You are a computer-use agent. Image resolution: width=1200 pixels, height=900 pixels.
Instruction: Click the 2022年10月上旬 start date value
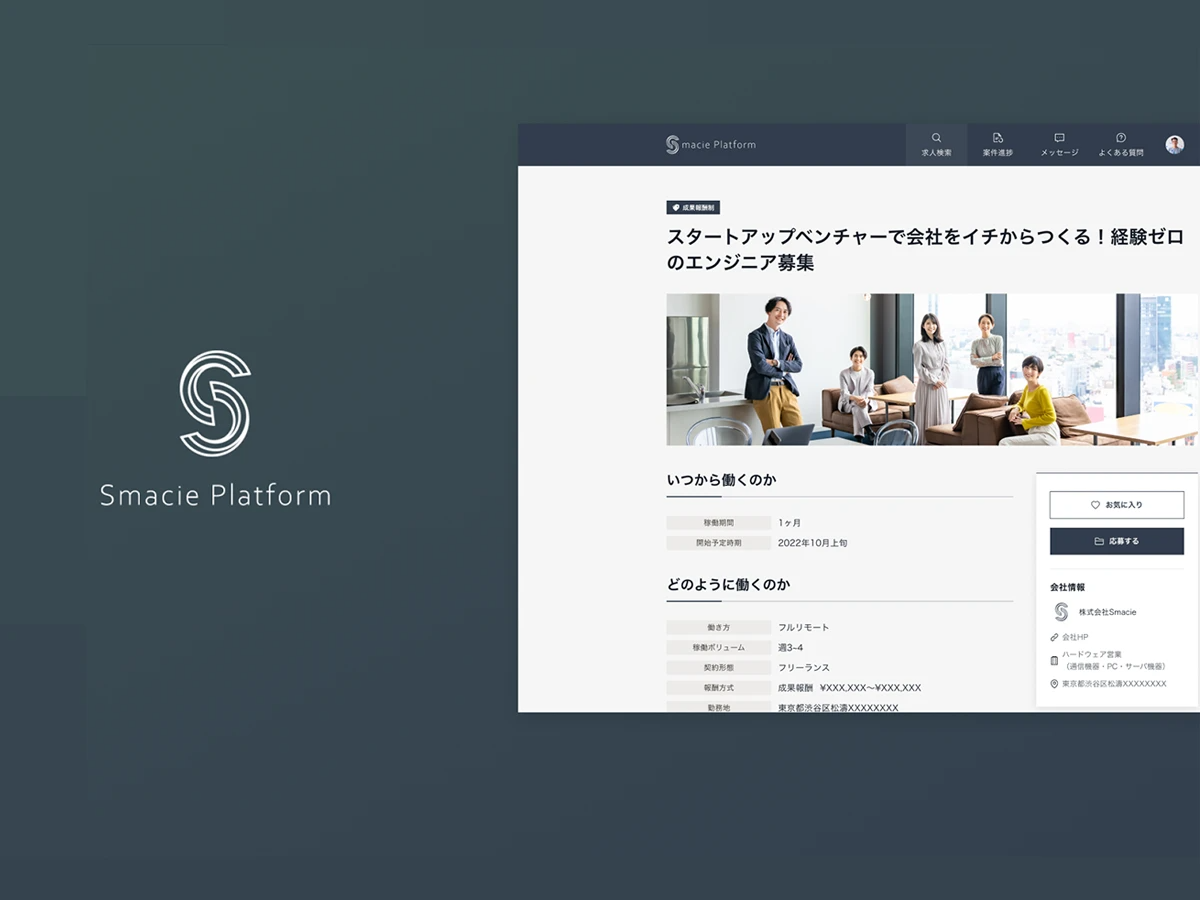pos(813,543)
